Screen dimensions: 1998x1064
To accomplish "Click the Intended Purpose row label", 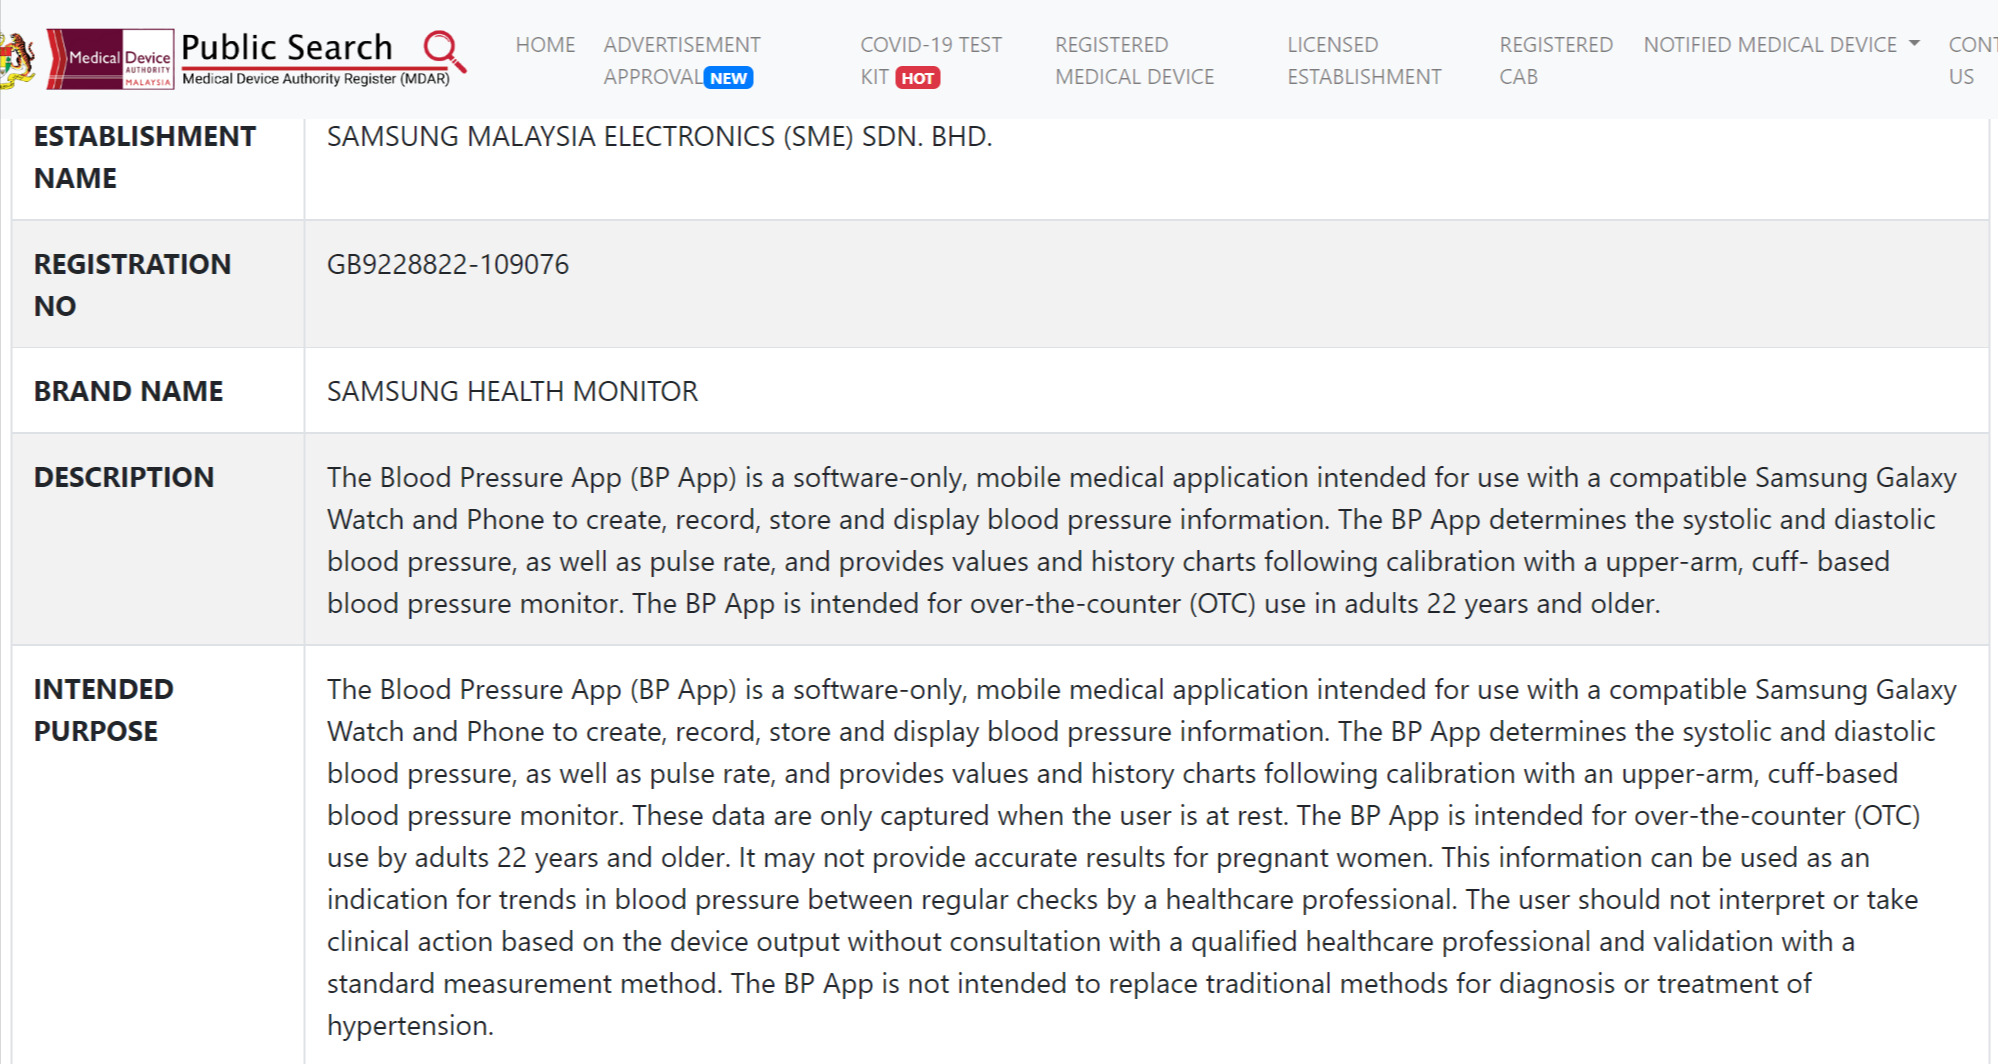I will click(x=103, y=710).
